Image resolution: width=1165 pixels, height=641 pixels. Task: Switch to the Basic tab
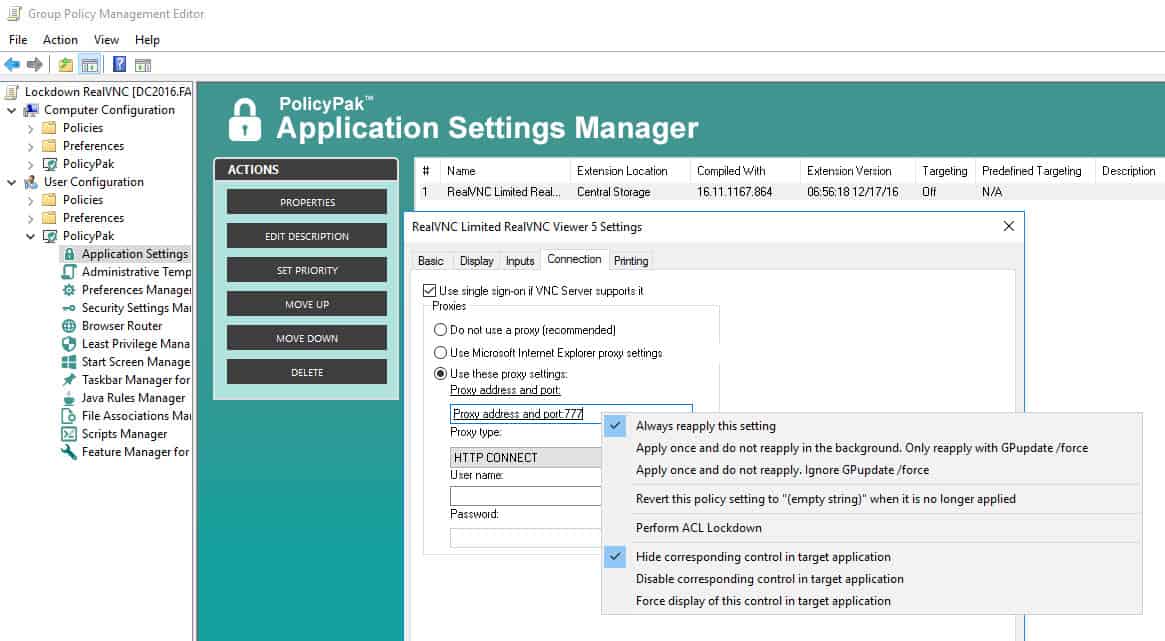[x=431, y=261]
